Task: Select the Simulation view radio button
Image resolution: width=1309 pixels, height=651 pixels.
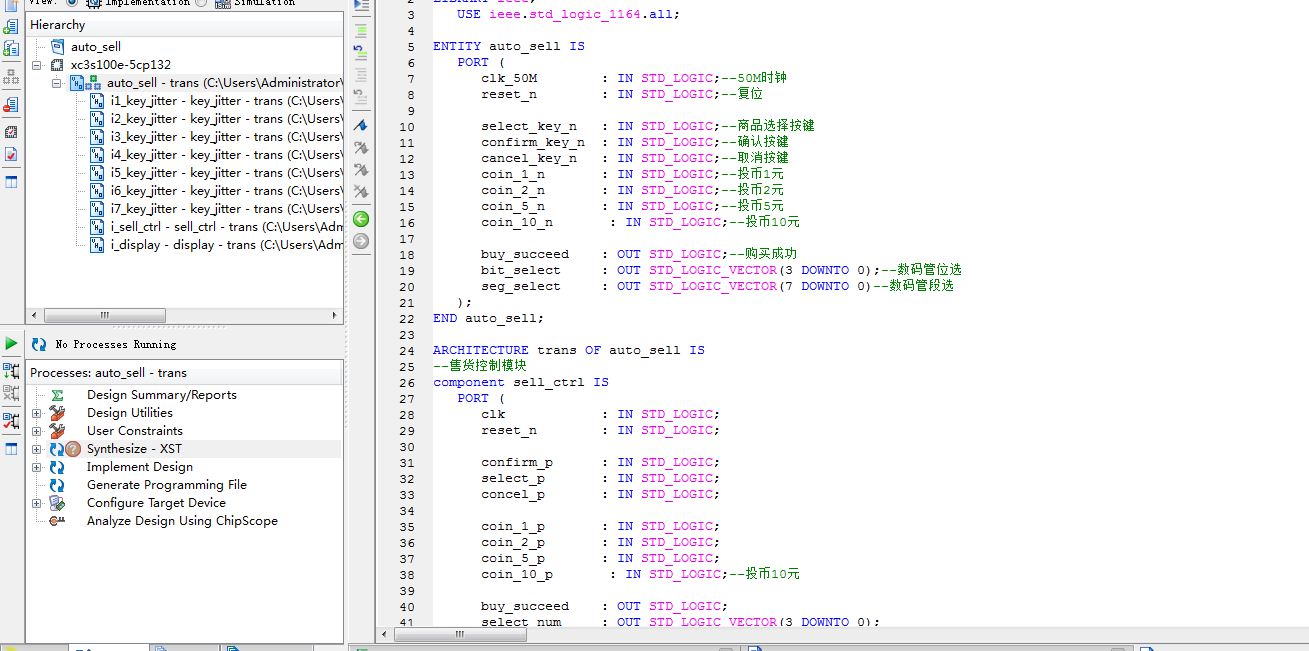Action: 201,2
